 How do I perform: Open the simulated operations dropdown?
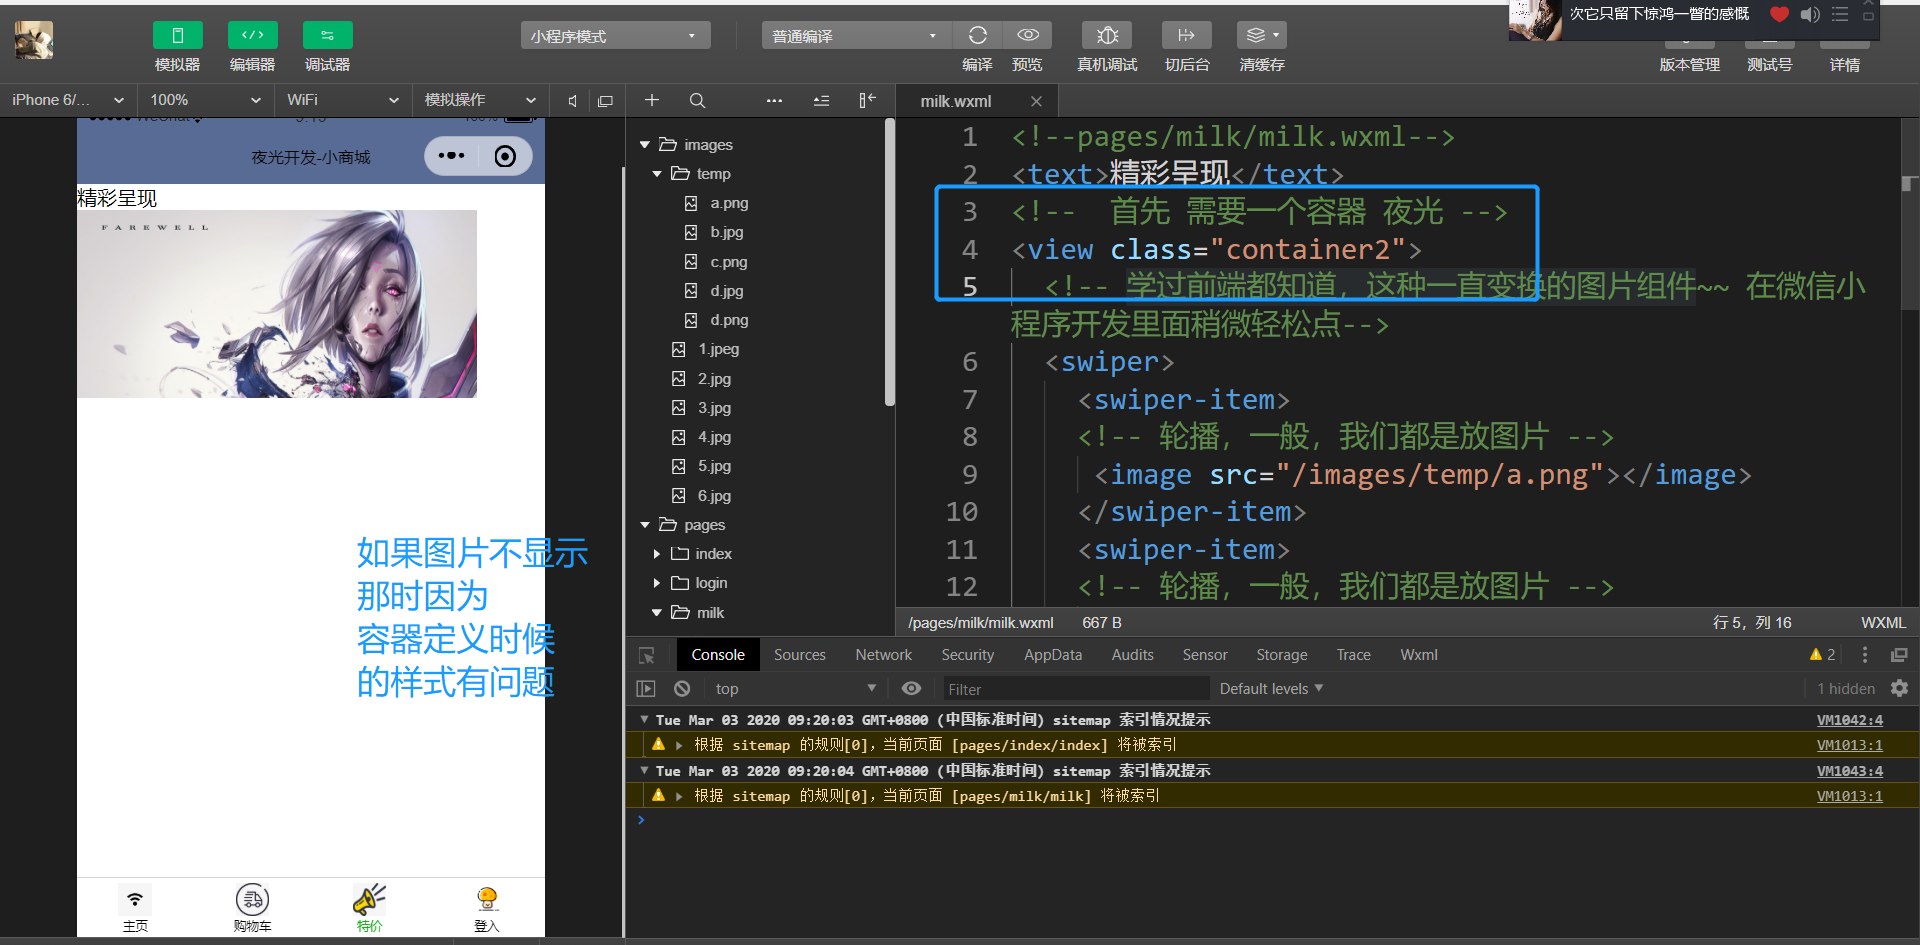480,100
